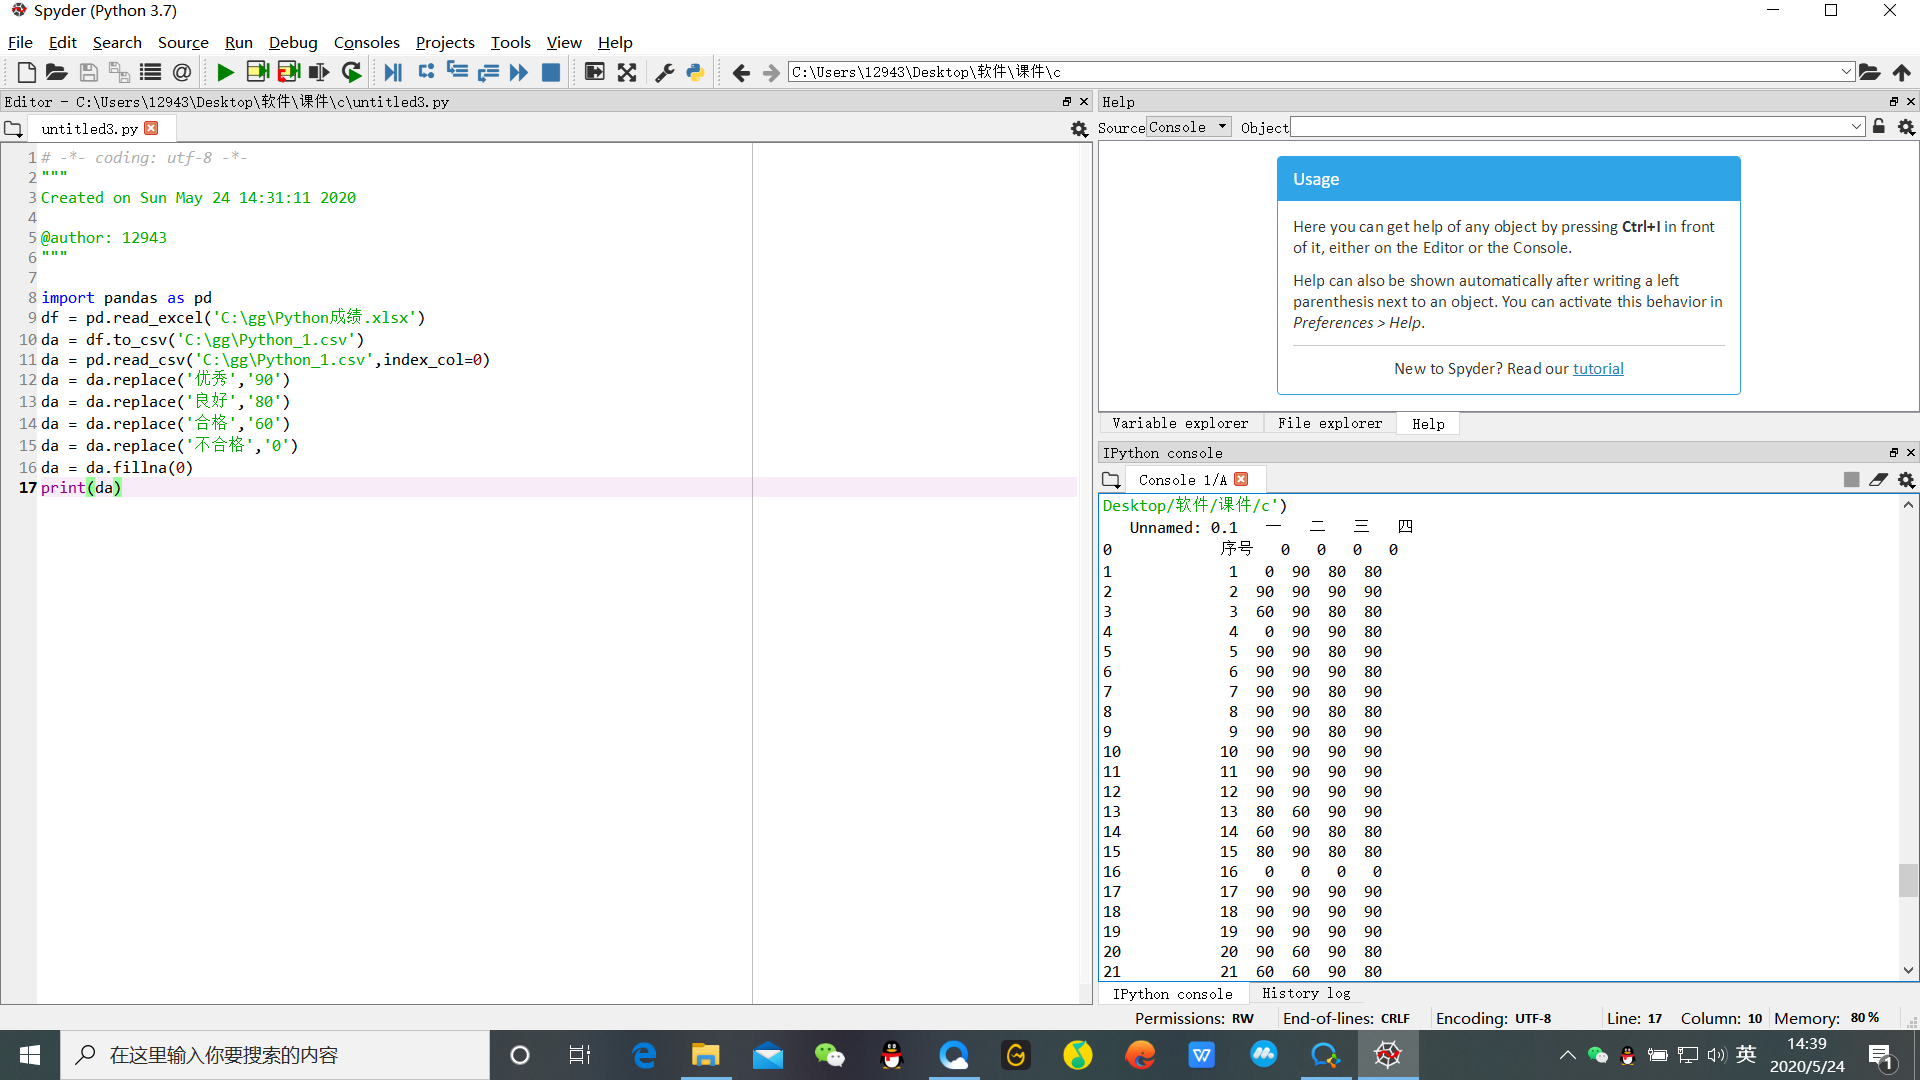Open the Source Console dropdown
The height and width of the screenshot is (1080, 1920).
point(1188,127)
